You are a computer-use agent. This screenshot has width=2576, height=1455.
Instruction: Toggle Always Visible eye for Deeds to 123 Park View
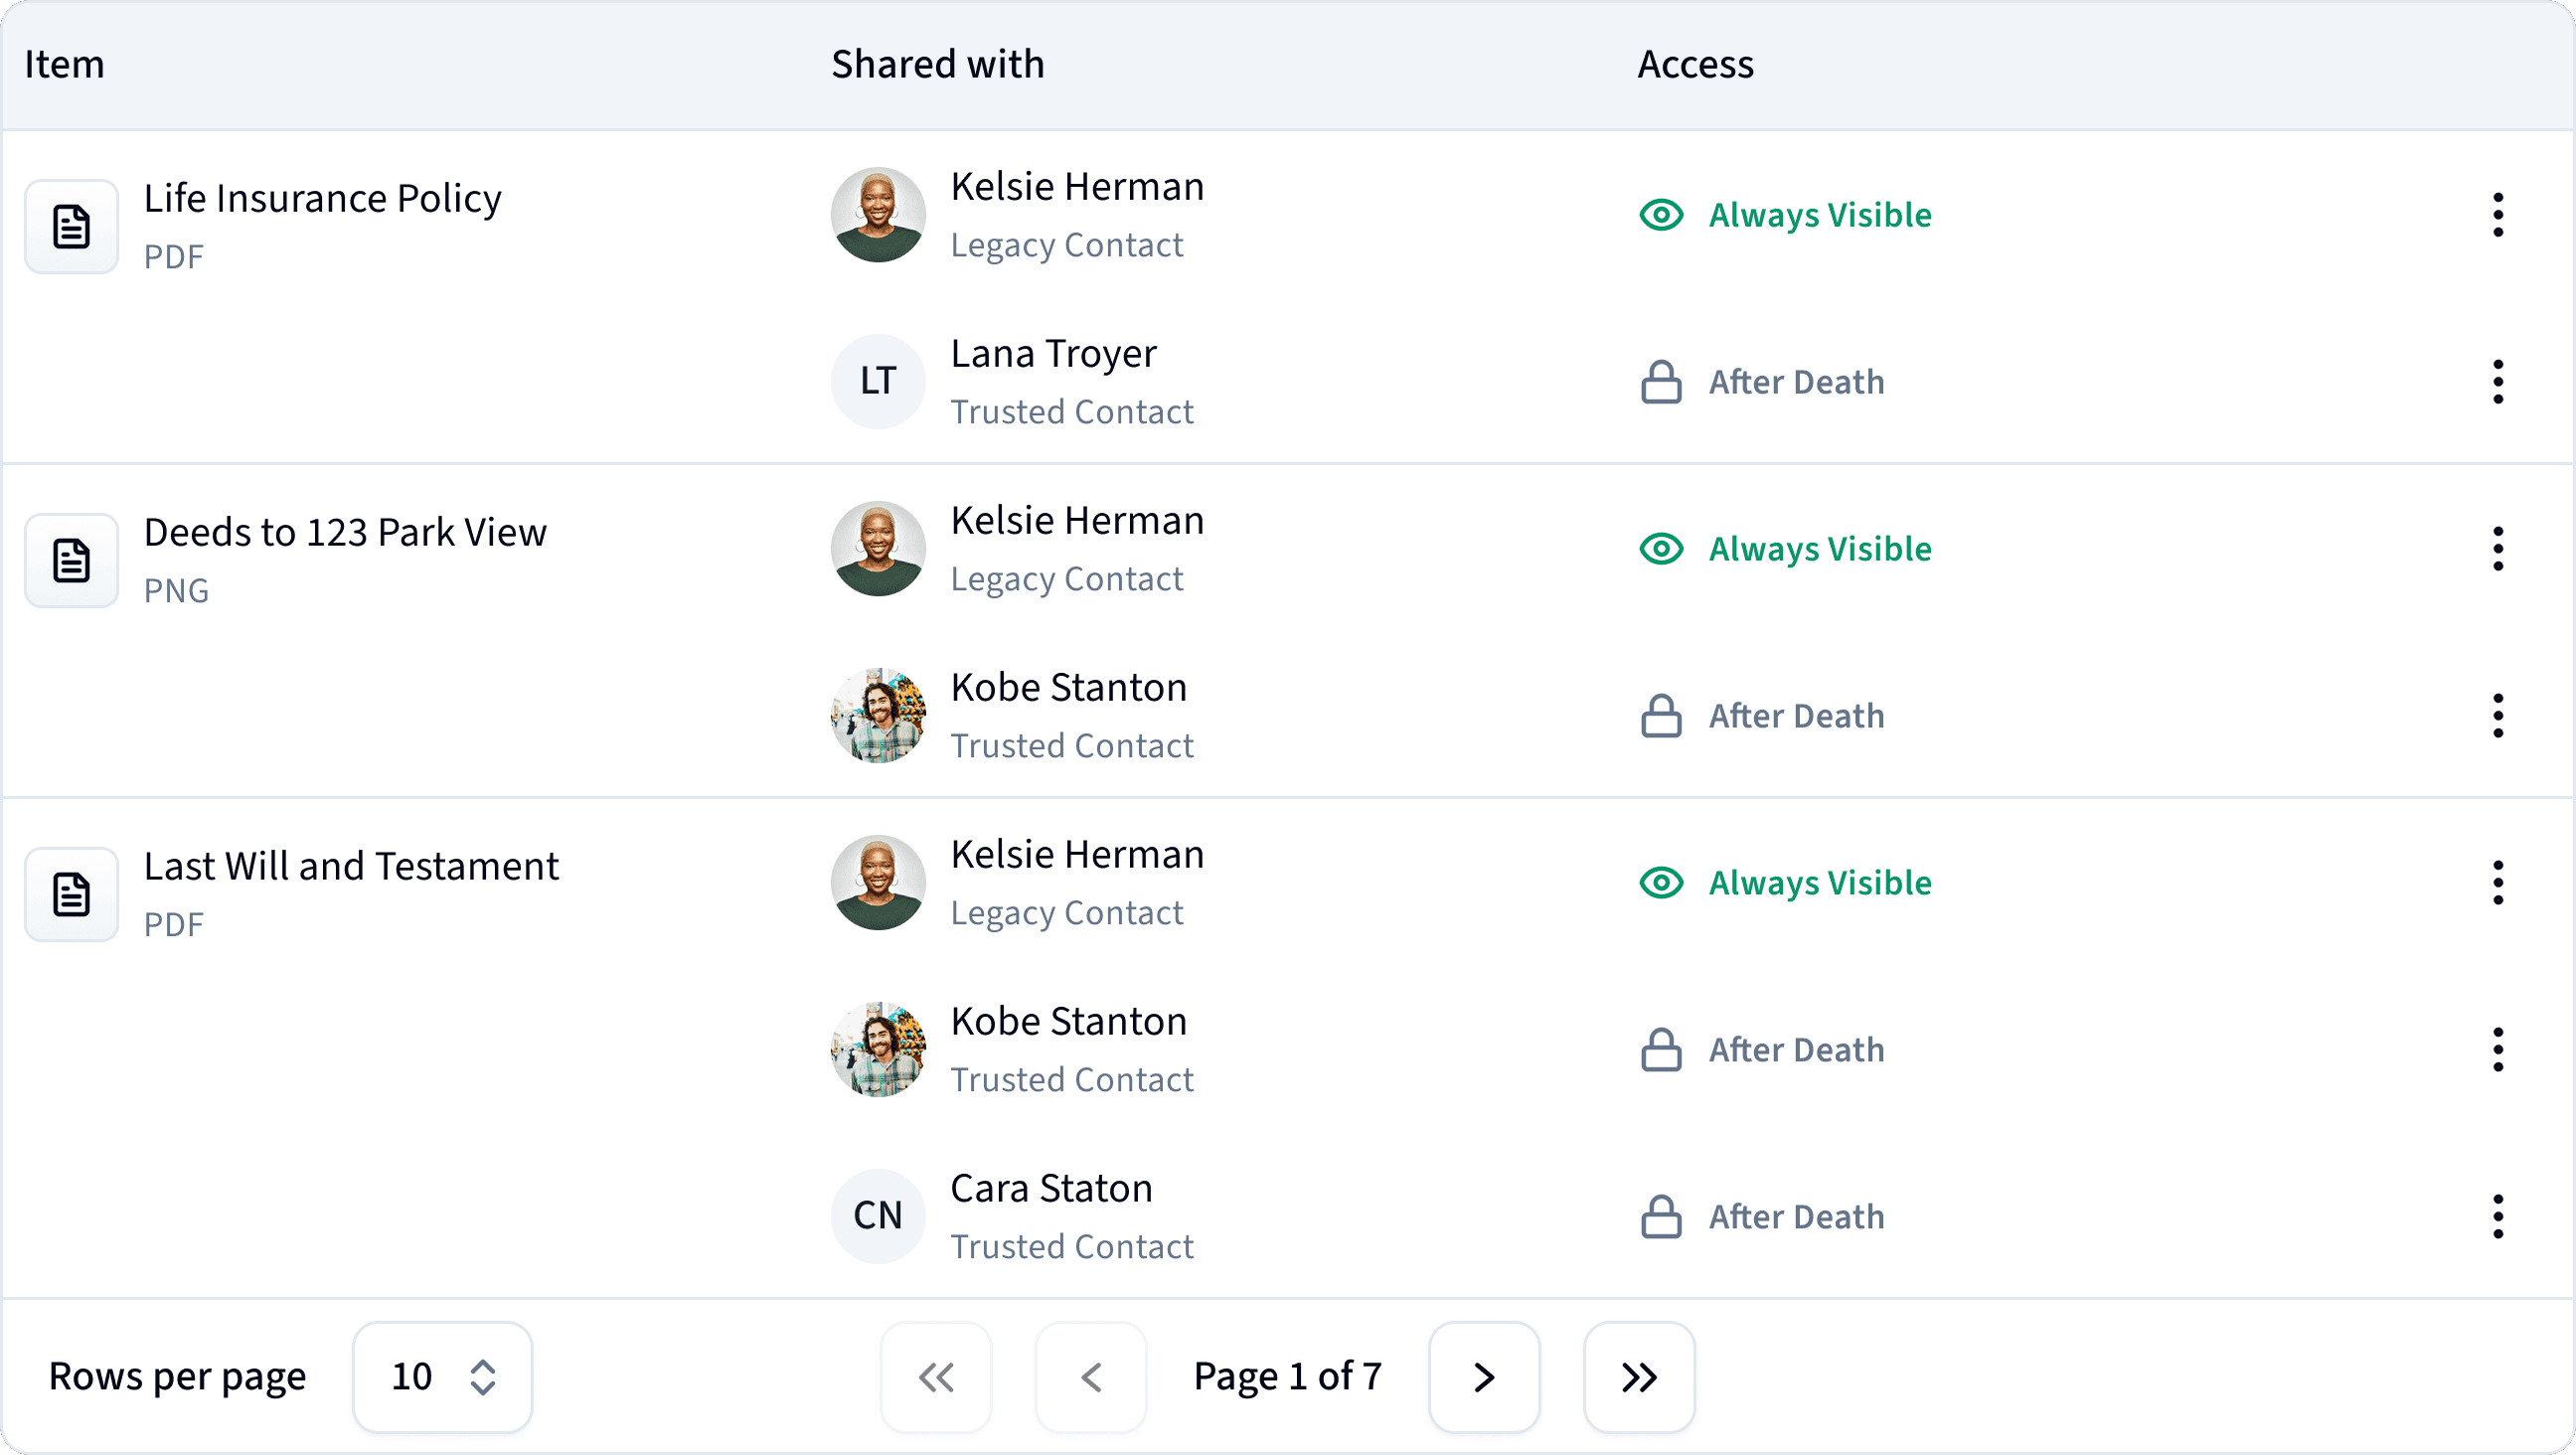(x=1661, y=549)
